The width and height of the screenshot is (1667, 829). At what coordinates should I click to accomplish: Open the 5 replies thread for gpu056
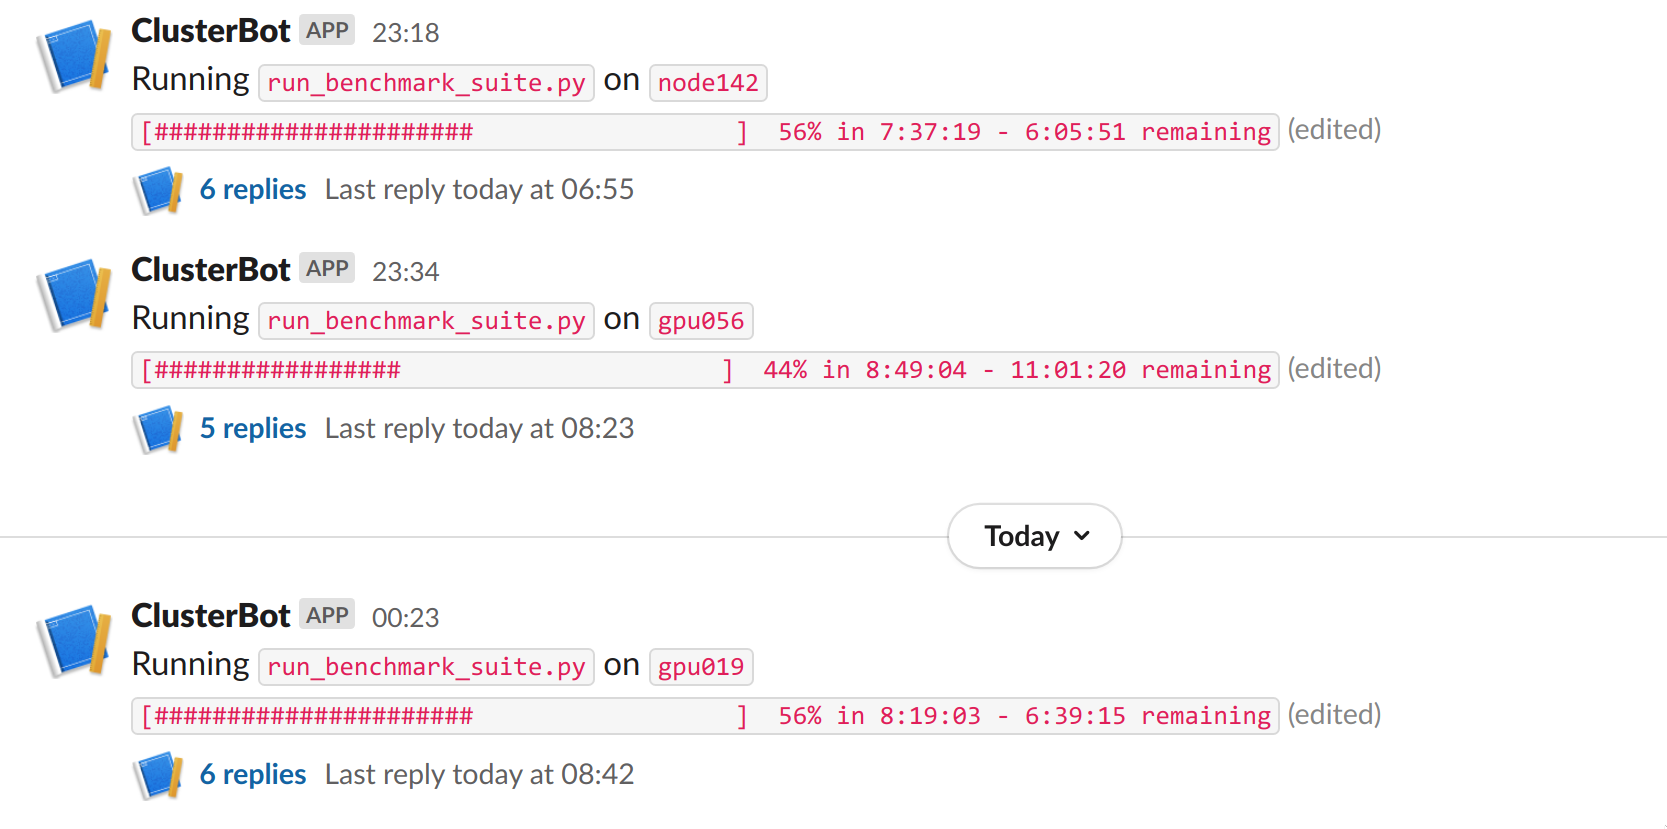click(252, 428)
